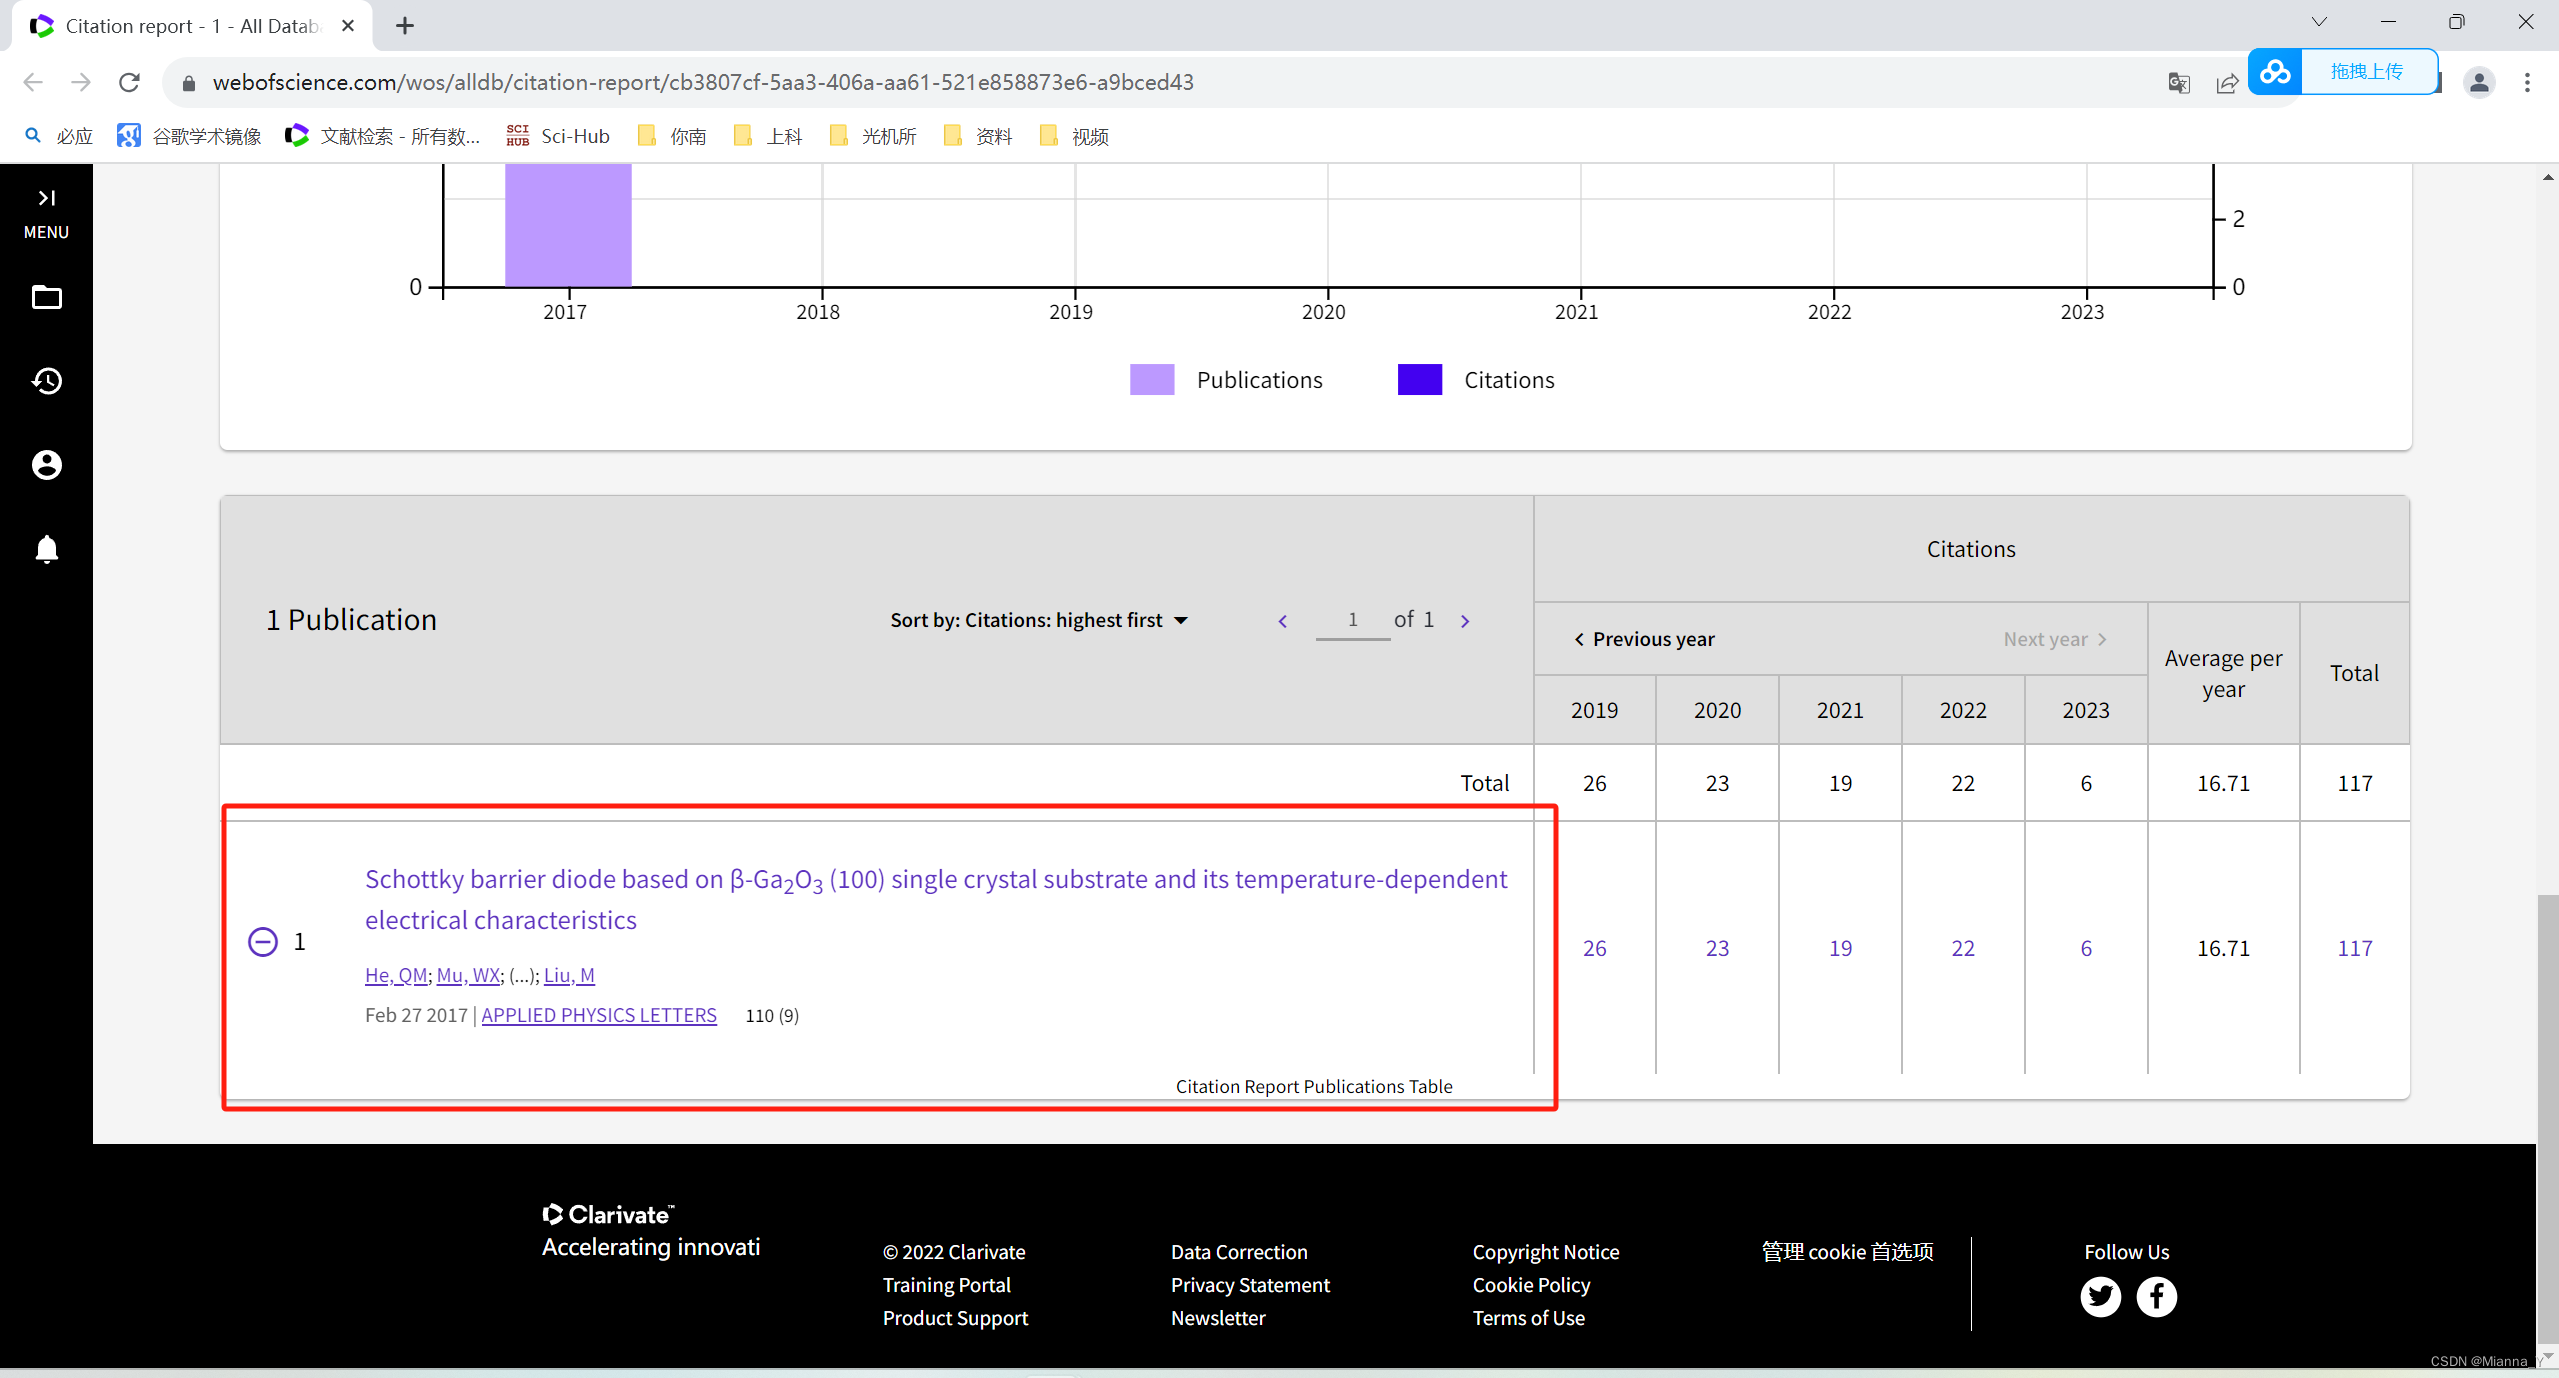Image resolution: width=2559 pixels, height=1378 pixels.
Task: Click the page number input field
Action: point(1352,620)
